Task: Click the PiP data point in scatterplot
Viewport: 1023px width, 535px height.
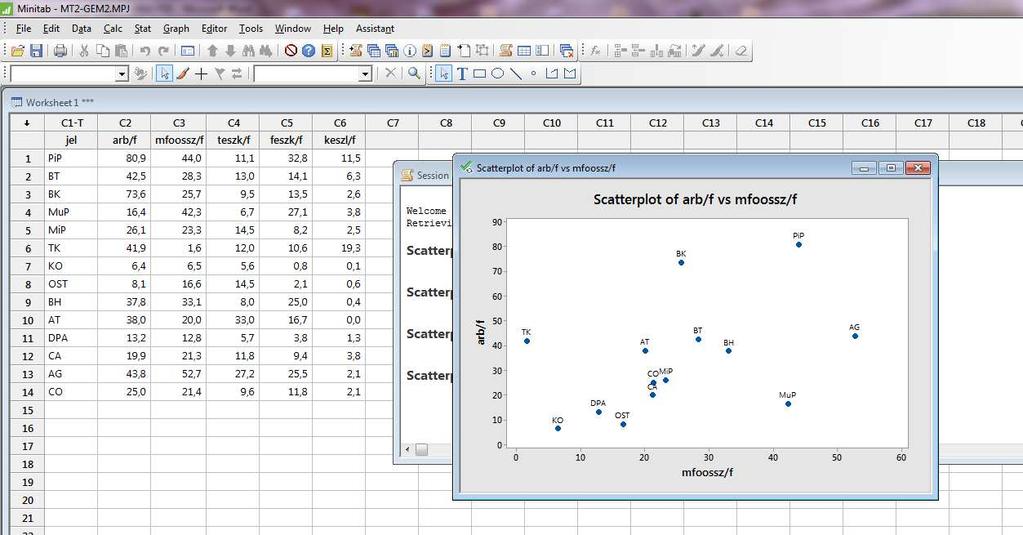Action: point(799,245)
